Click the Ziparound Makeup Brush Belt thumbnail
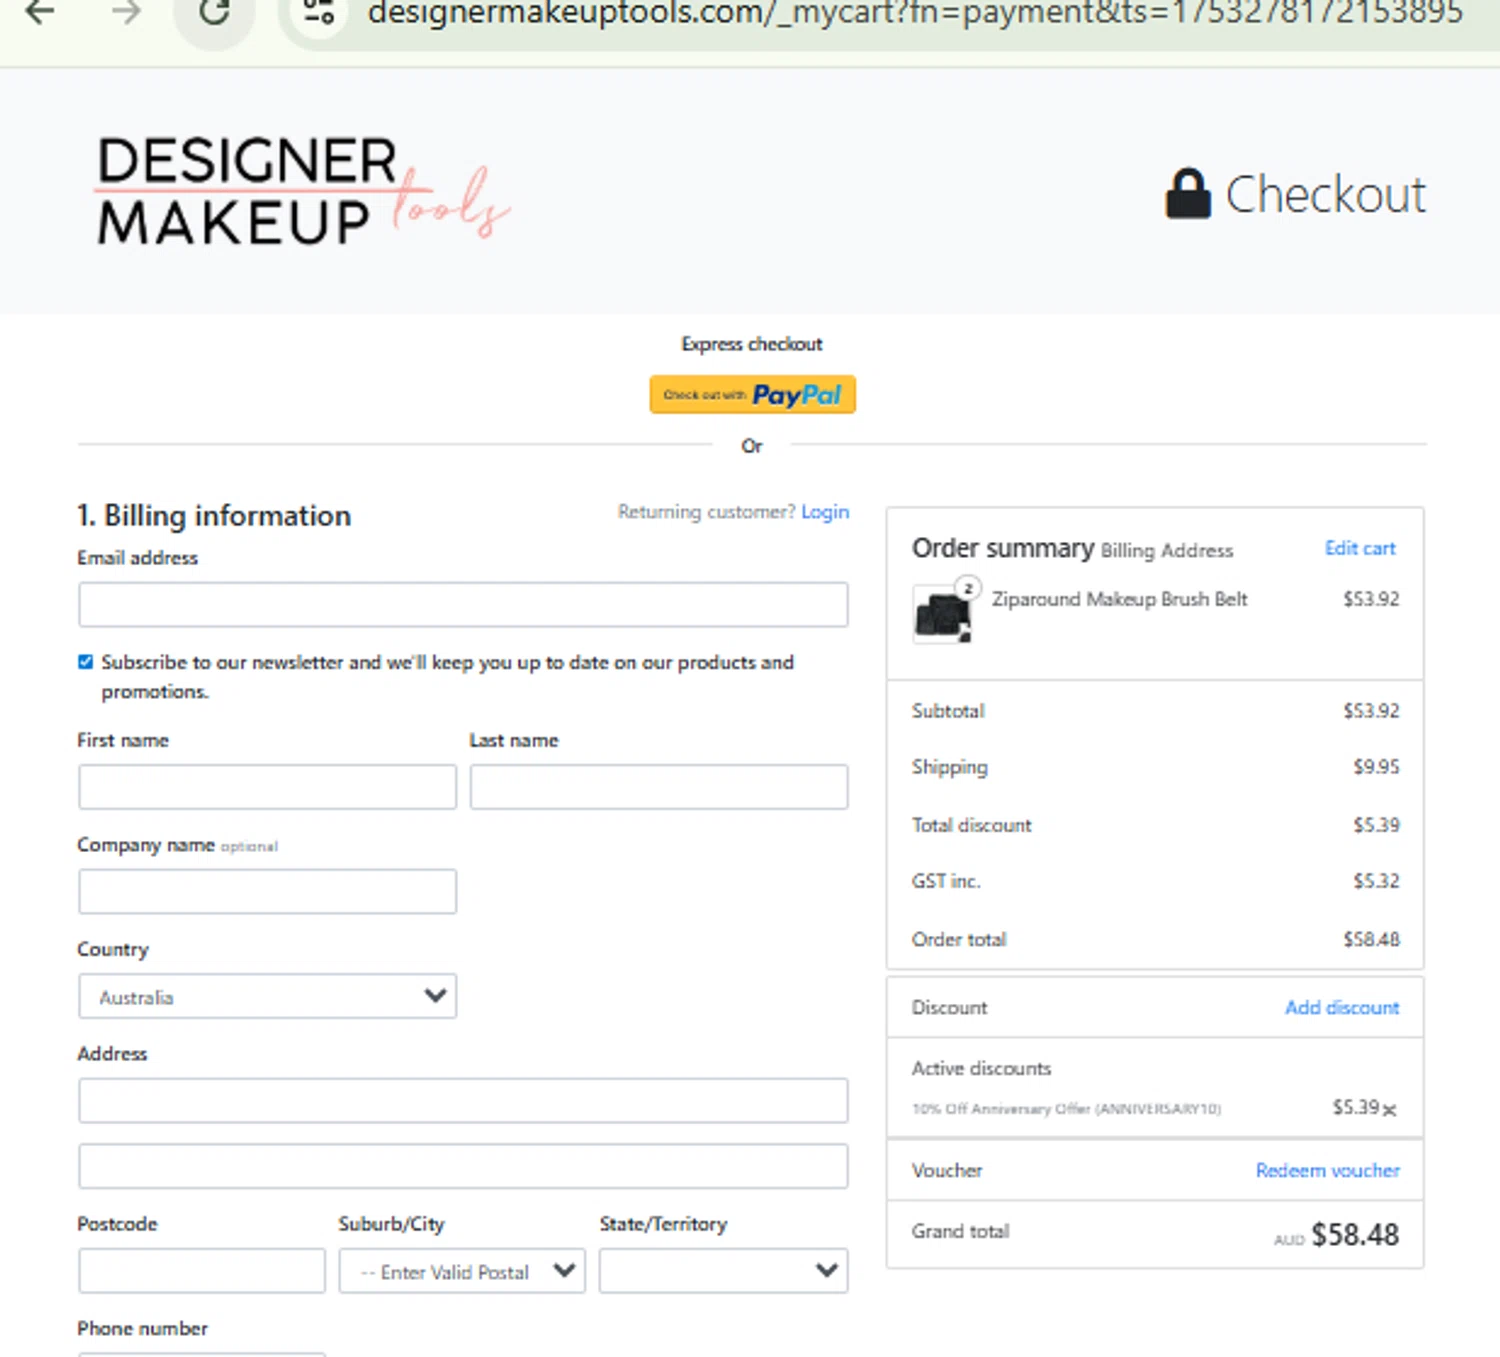 coord(942,613)
